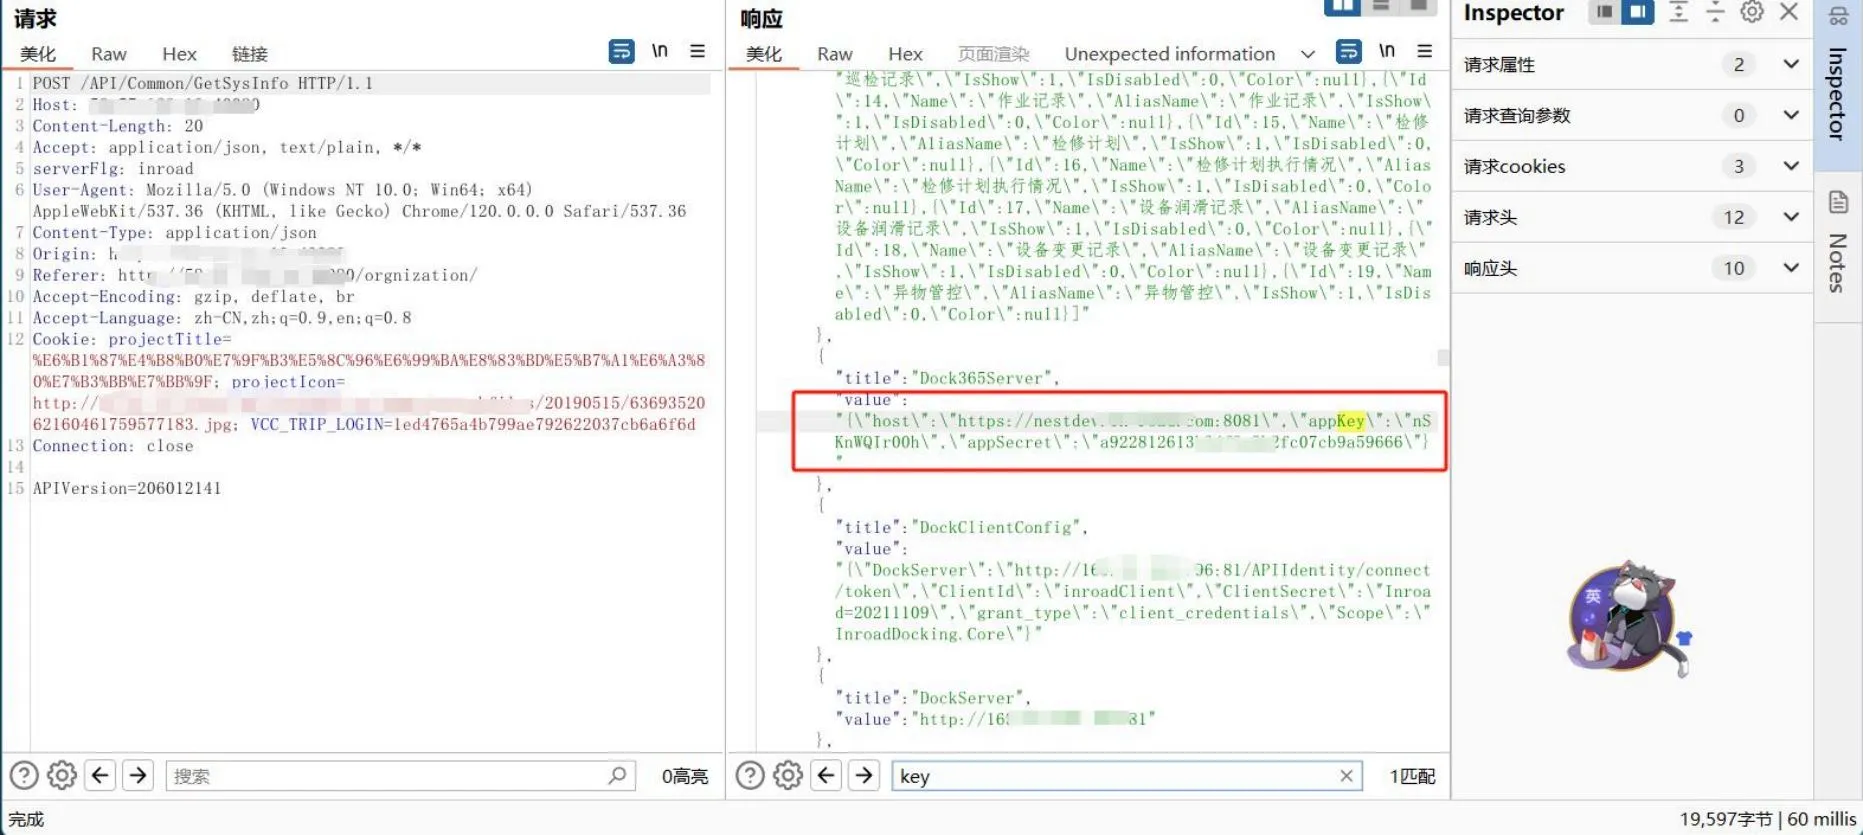Open dropdown next to Unexpected information tab

[1308, 54]
